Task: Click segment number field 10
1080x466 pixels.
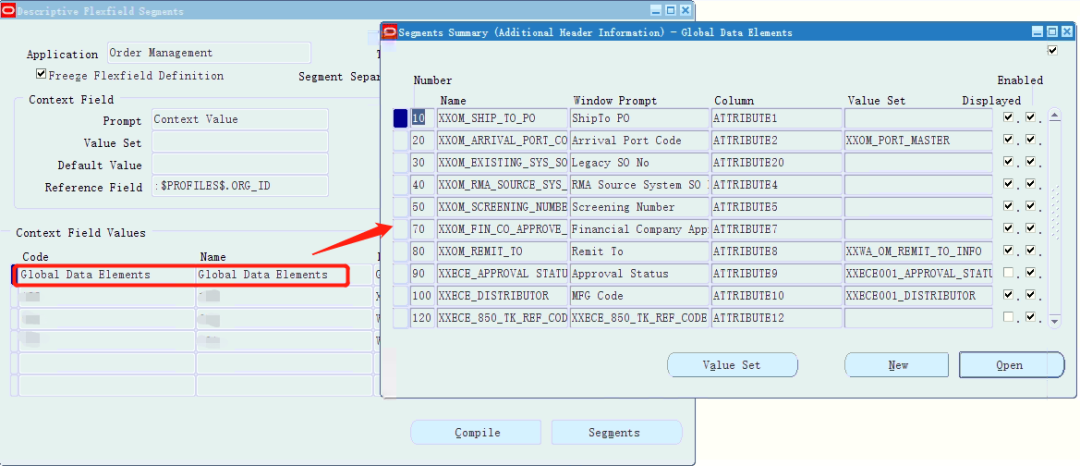Action: (423, 118)
